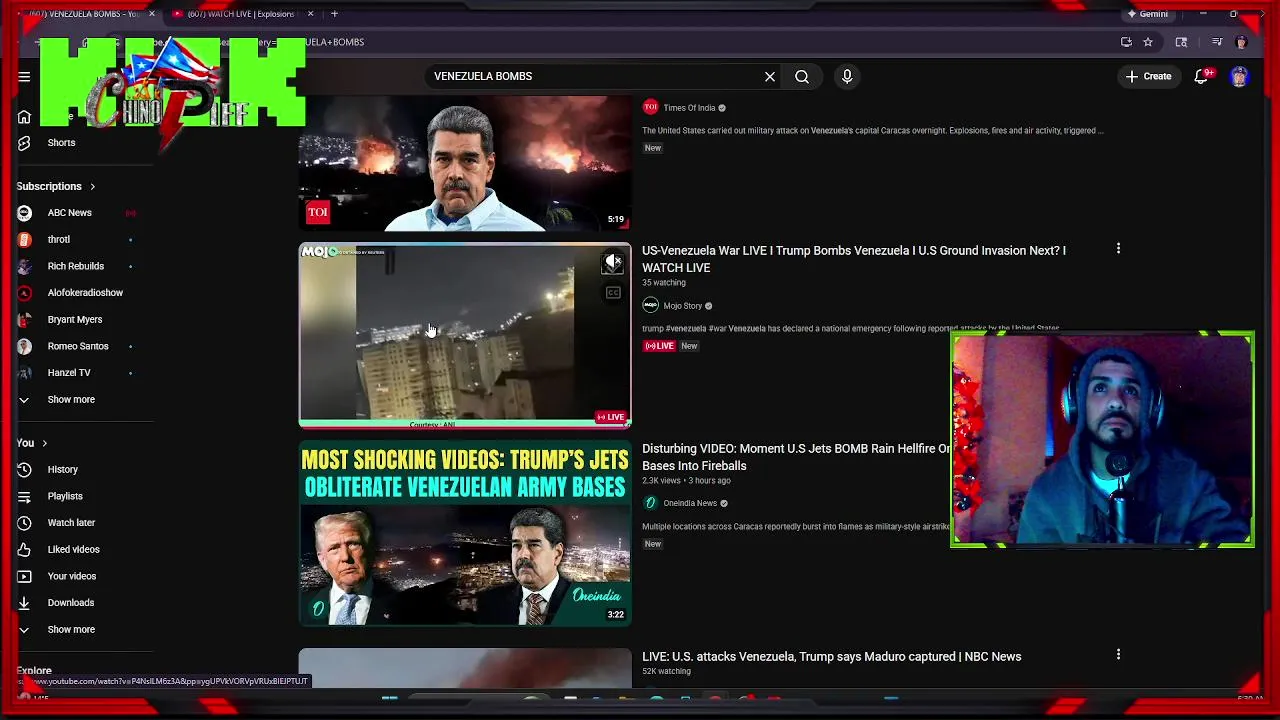Clear the search box with X
This screenshot has height=720, width=1280.
coord(770,76)
